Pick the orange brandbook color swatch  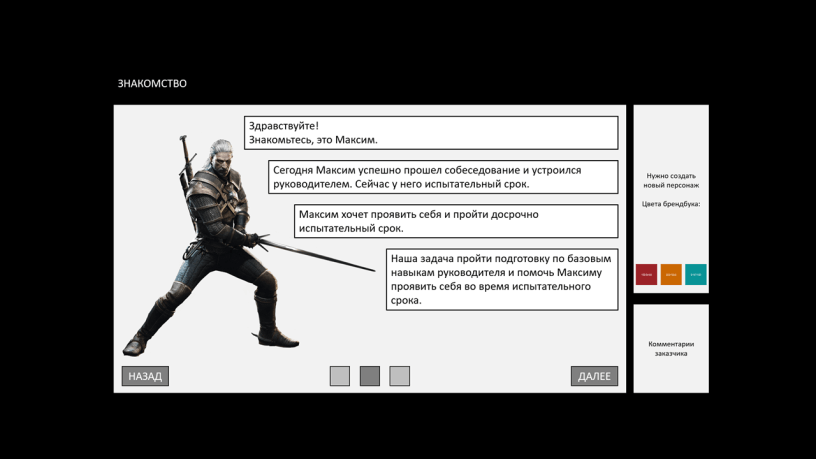click(x=671, y=274)
